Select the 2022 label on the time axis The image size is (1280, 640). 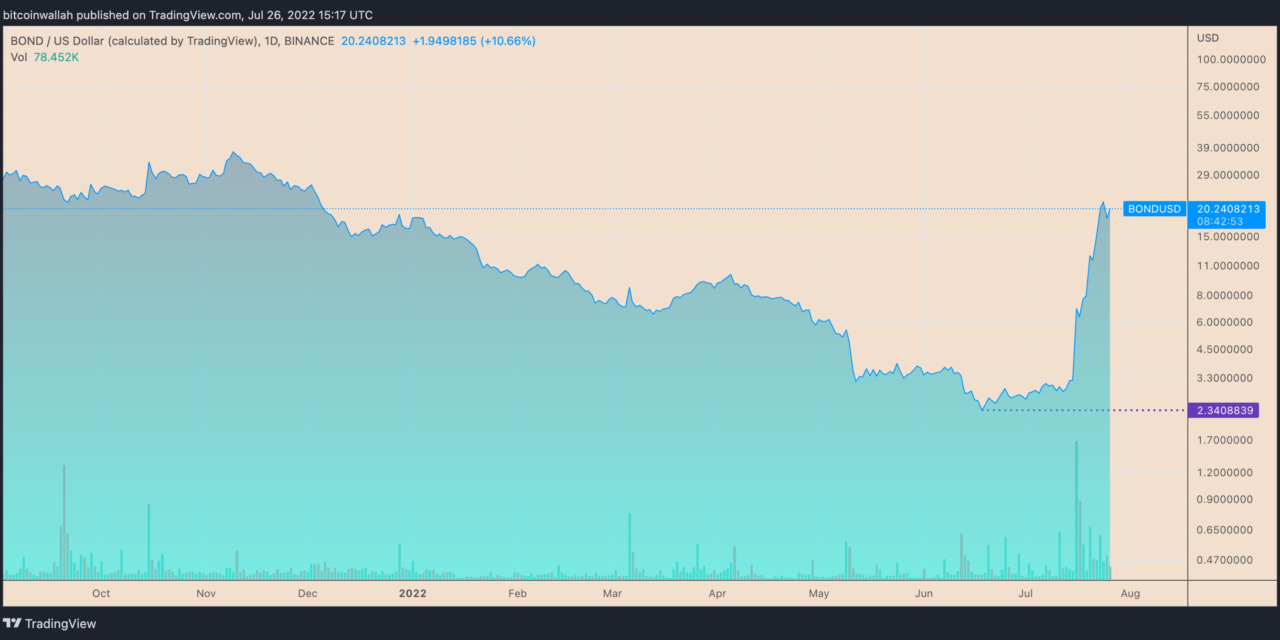(x=411, y=593)
